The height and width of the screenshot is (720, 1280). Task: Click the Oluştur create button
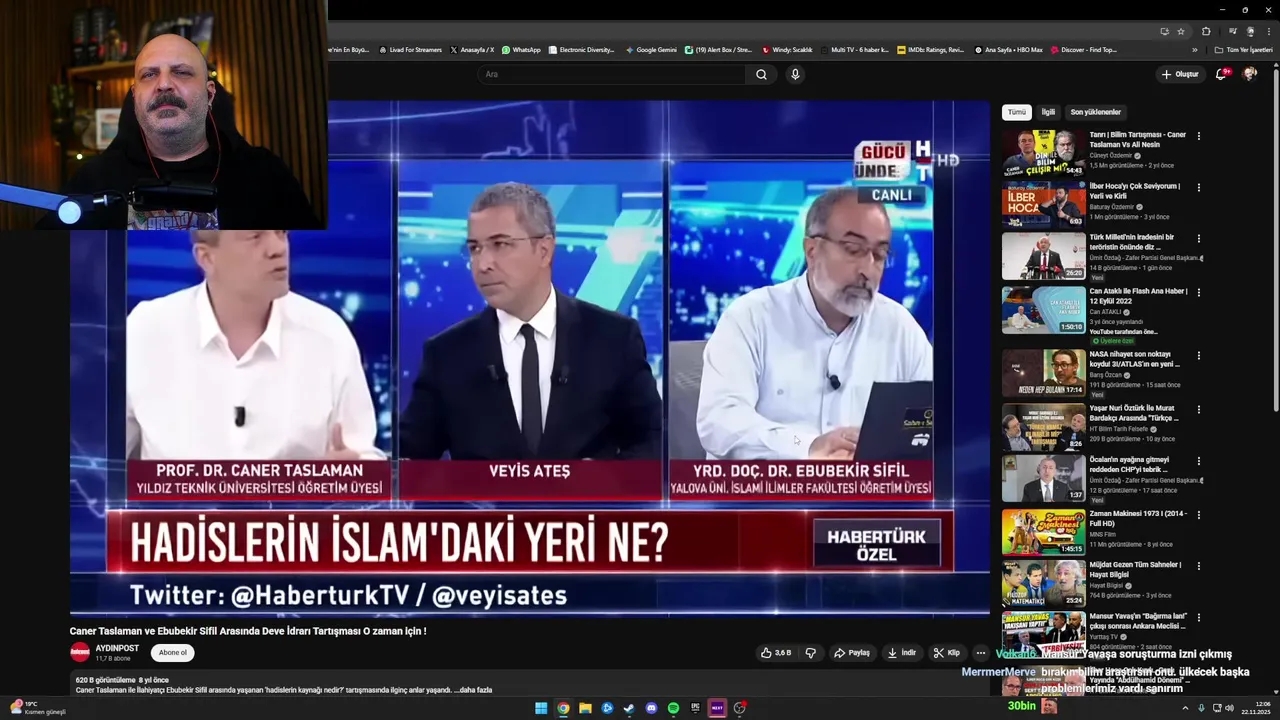click(x=1180, y=74)
